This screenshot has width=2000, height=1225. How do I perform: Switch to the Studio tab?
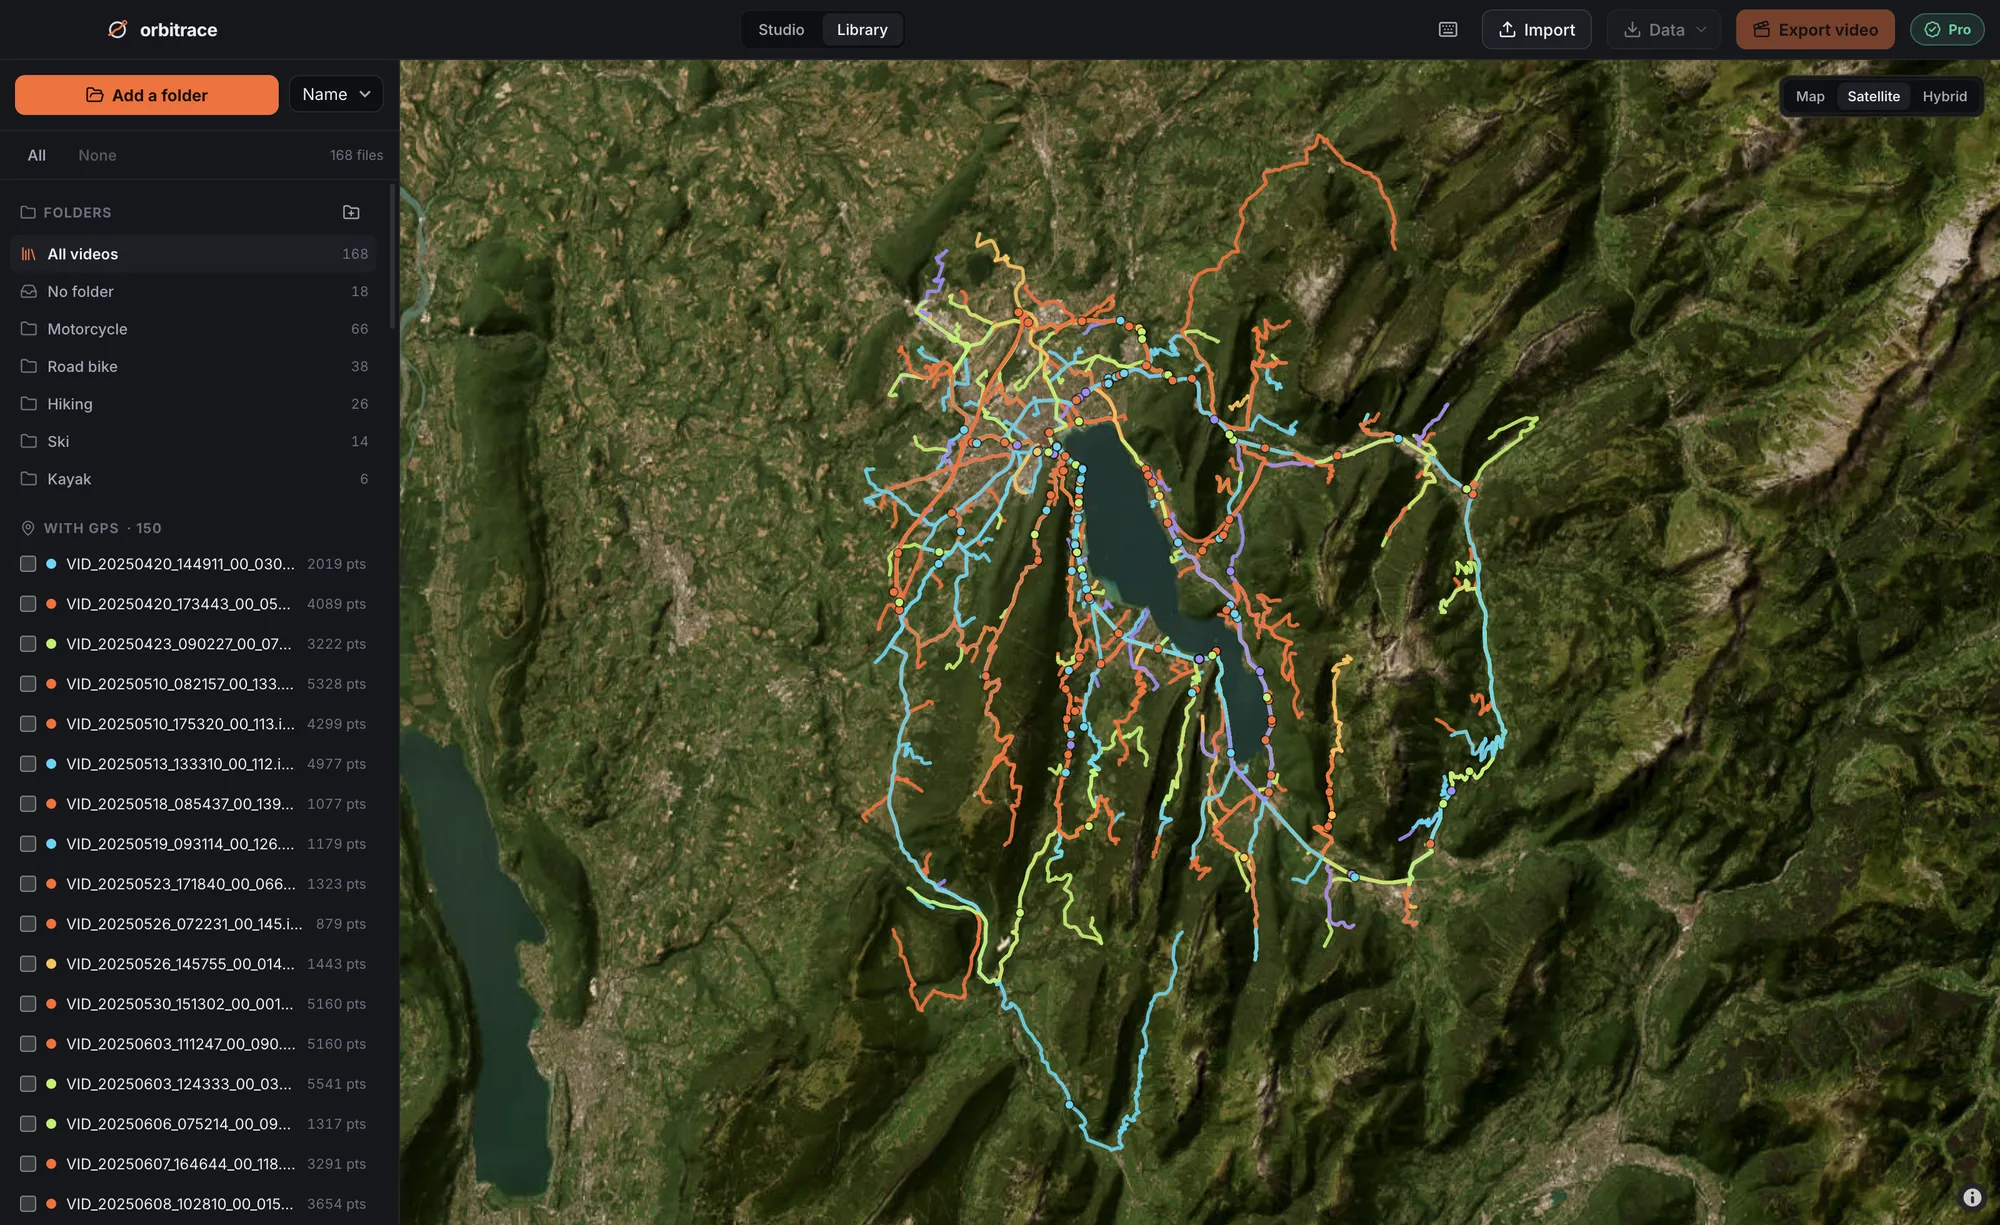pos(781,30)
